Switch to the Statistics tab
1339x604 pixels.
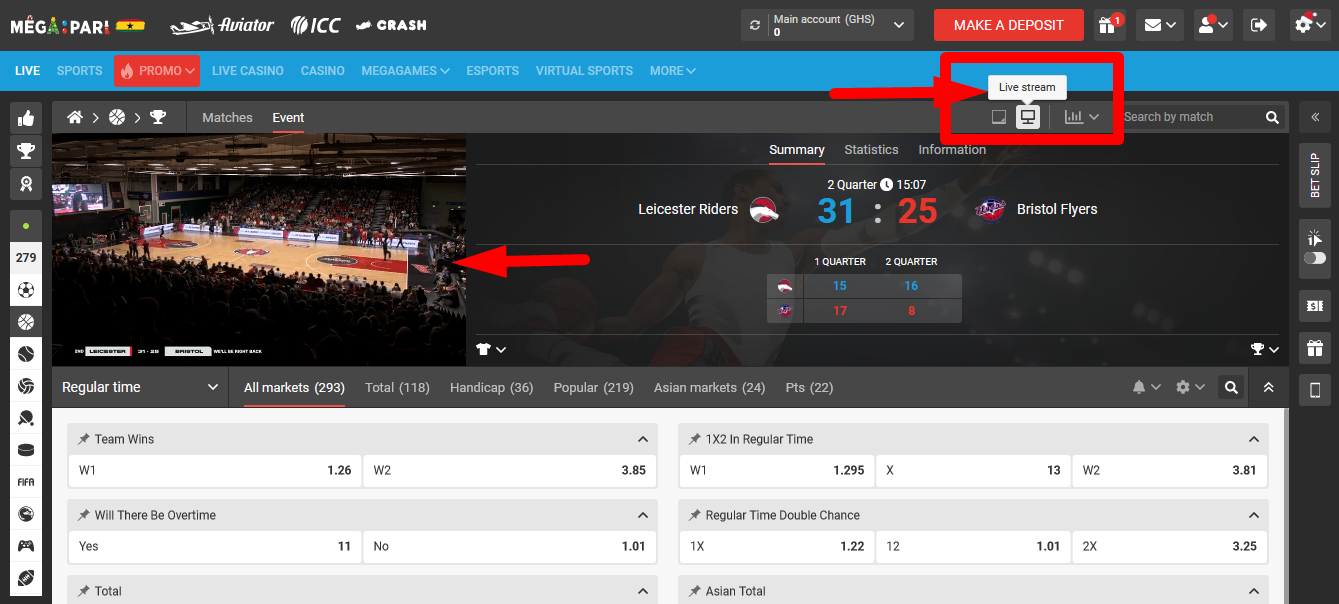click(x=870, y=149)
